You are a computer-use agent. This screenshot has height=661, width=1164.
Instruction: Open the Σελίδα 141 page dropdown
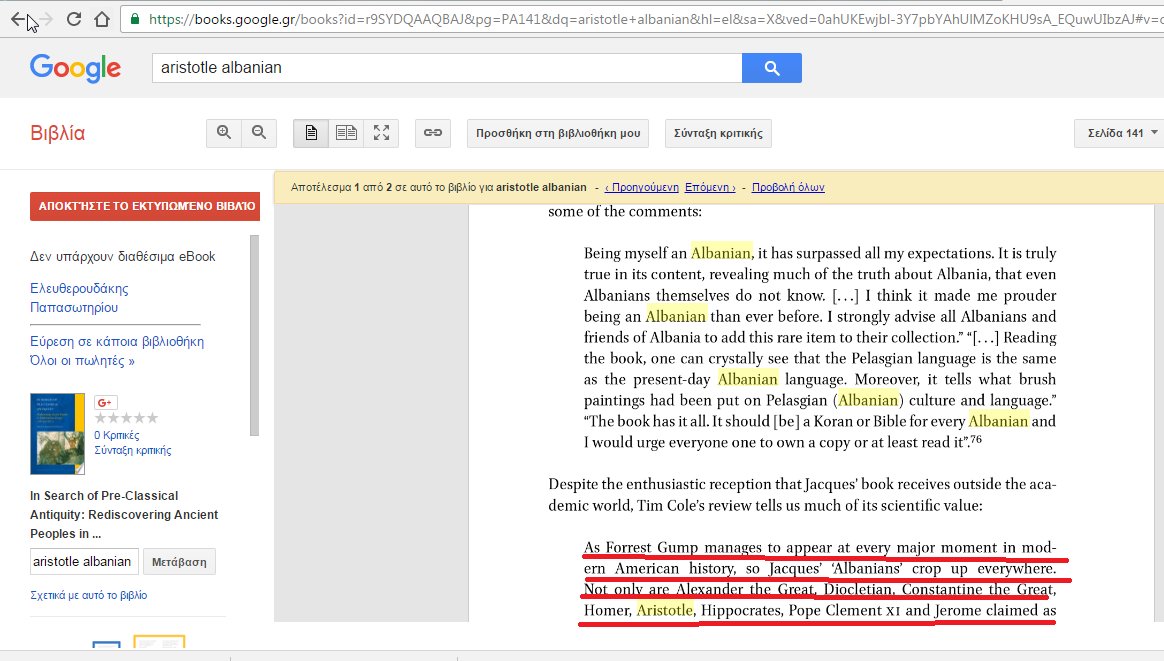click(1119, 133)
